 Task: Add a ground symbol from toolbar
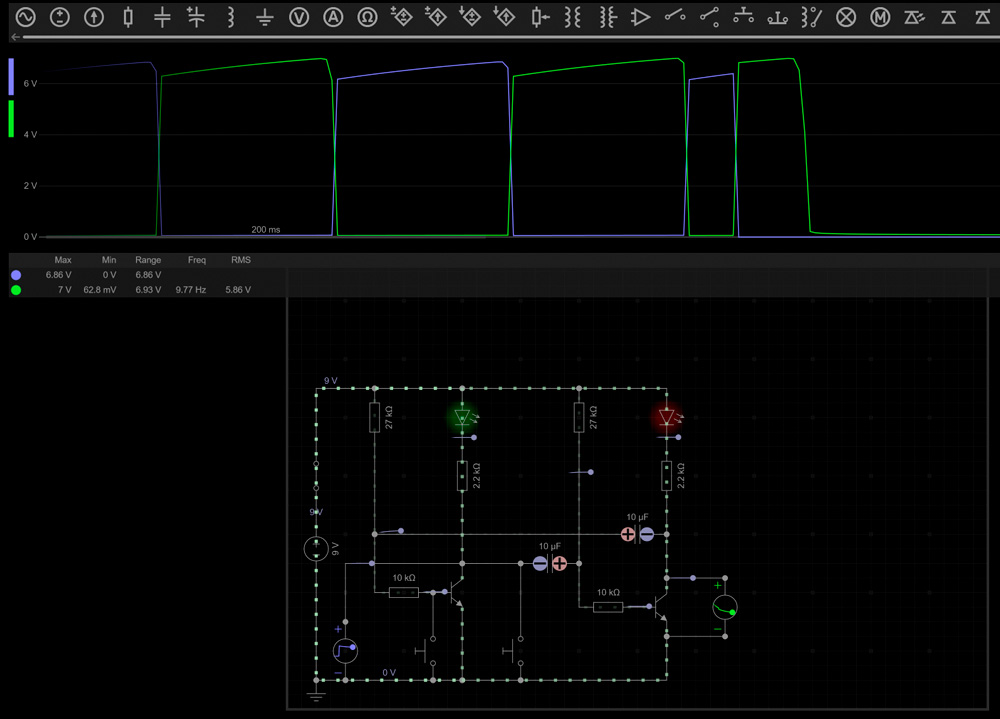[264, 17]
